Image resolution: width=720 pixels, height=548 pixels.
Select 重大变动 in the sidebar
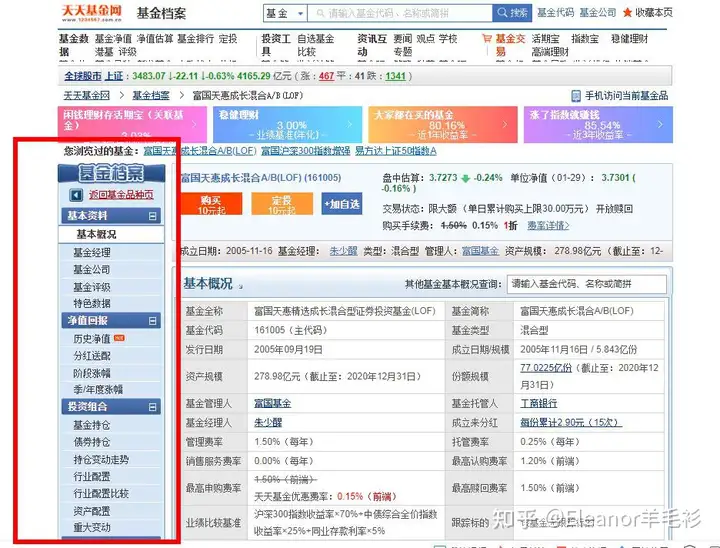pyautogui.click(x=92, y=527)
